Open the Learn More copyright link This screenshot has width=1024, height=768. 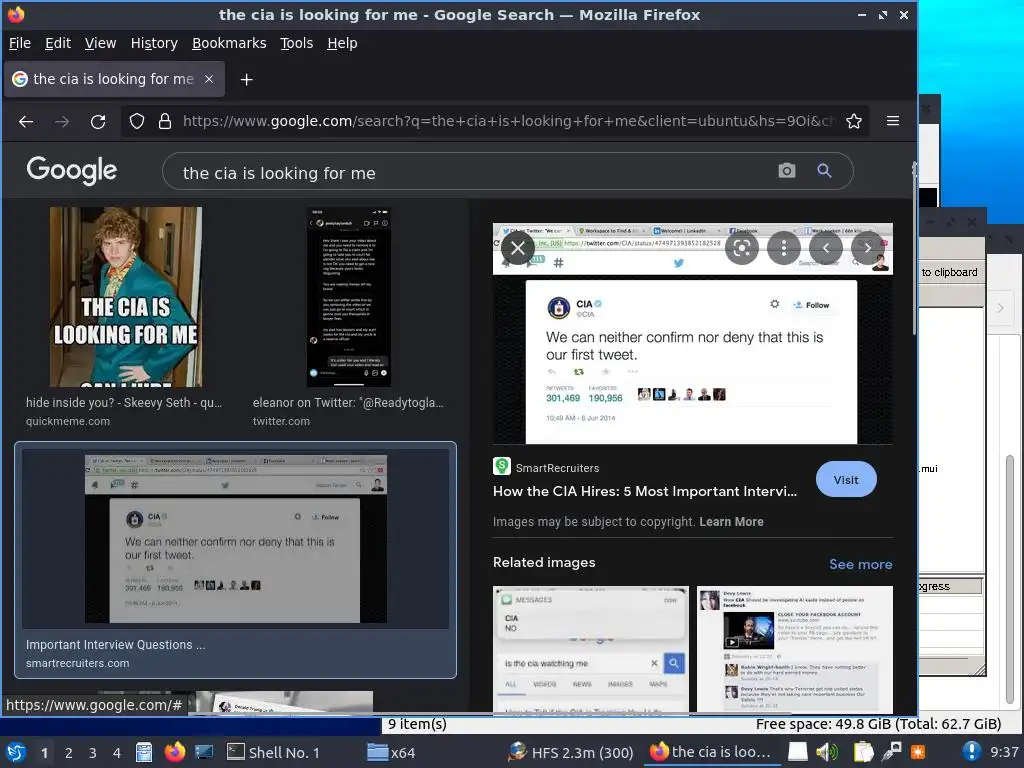pos(731,522)
